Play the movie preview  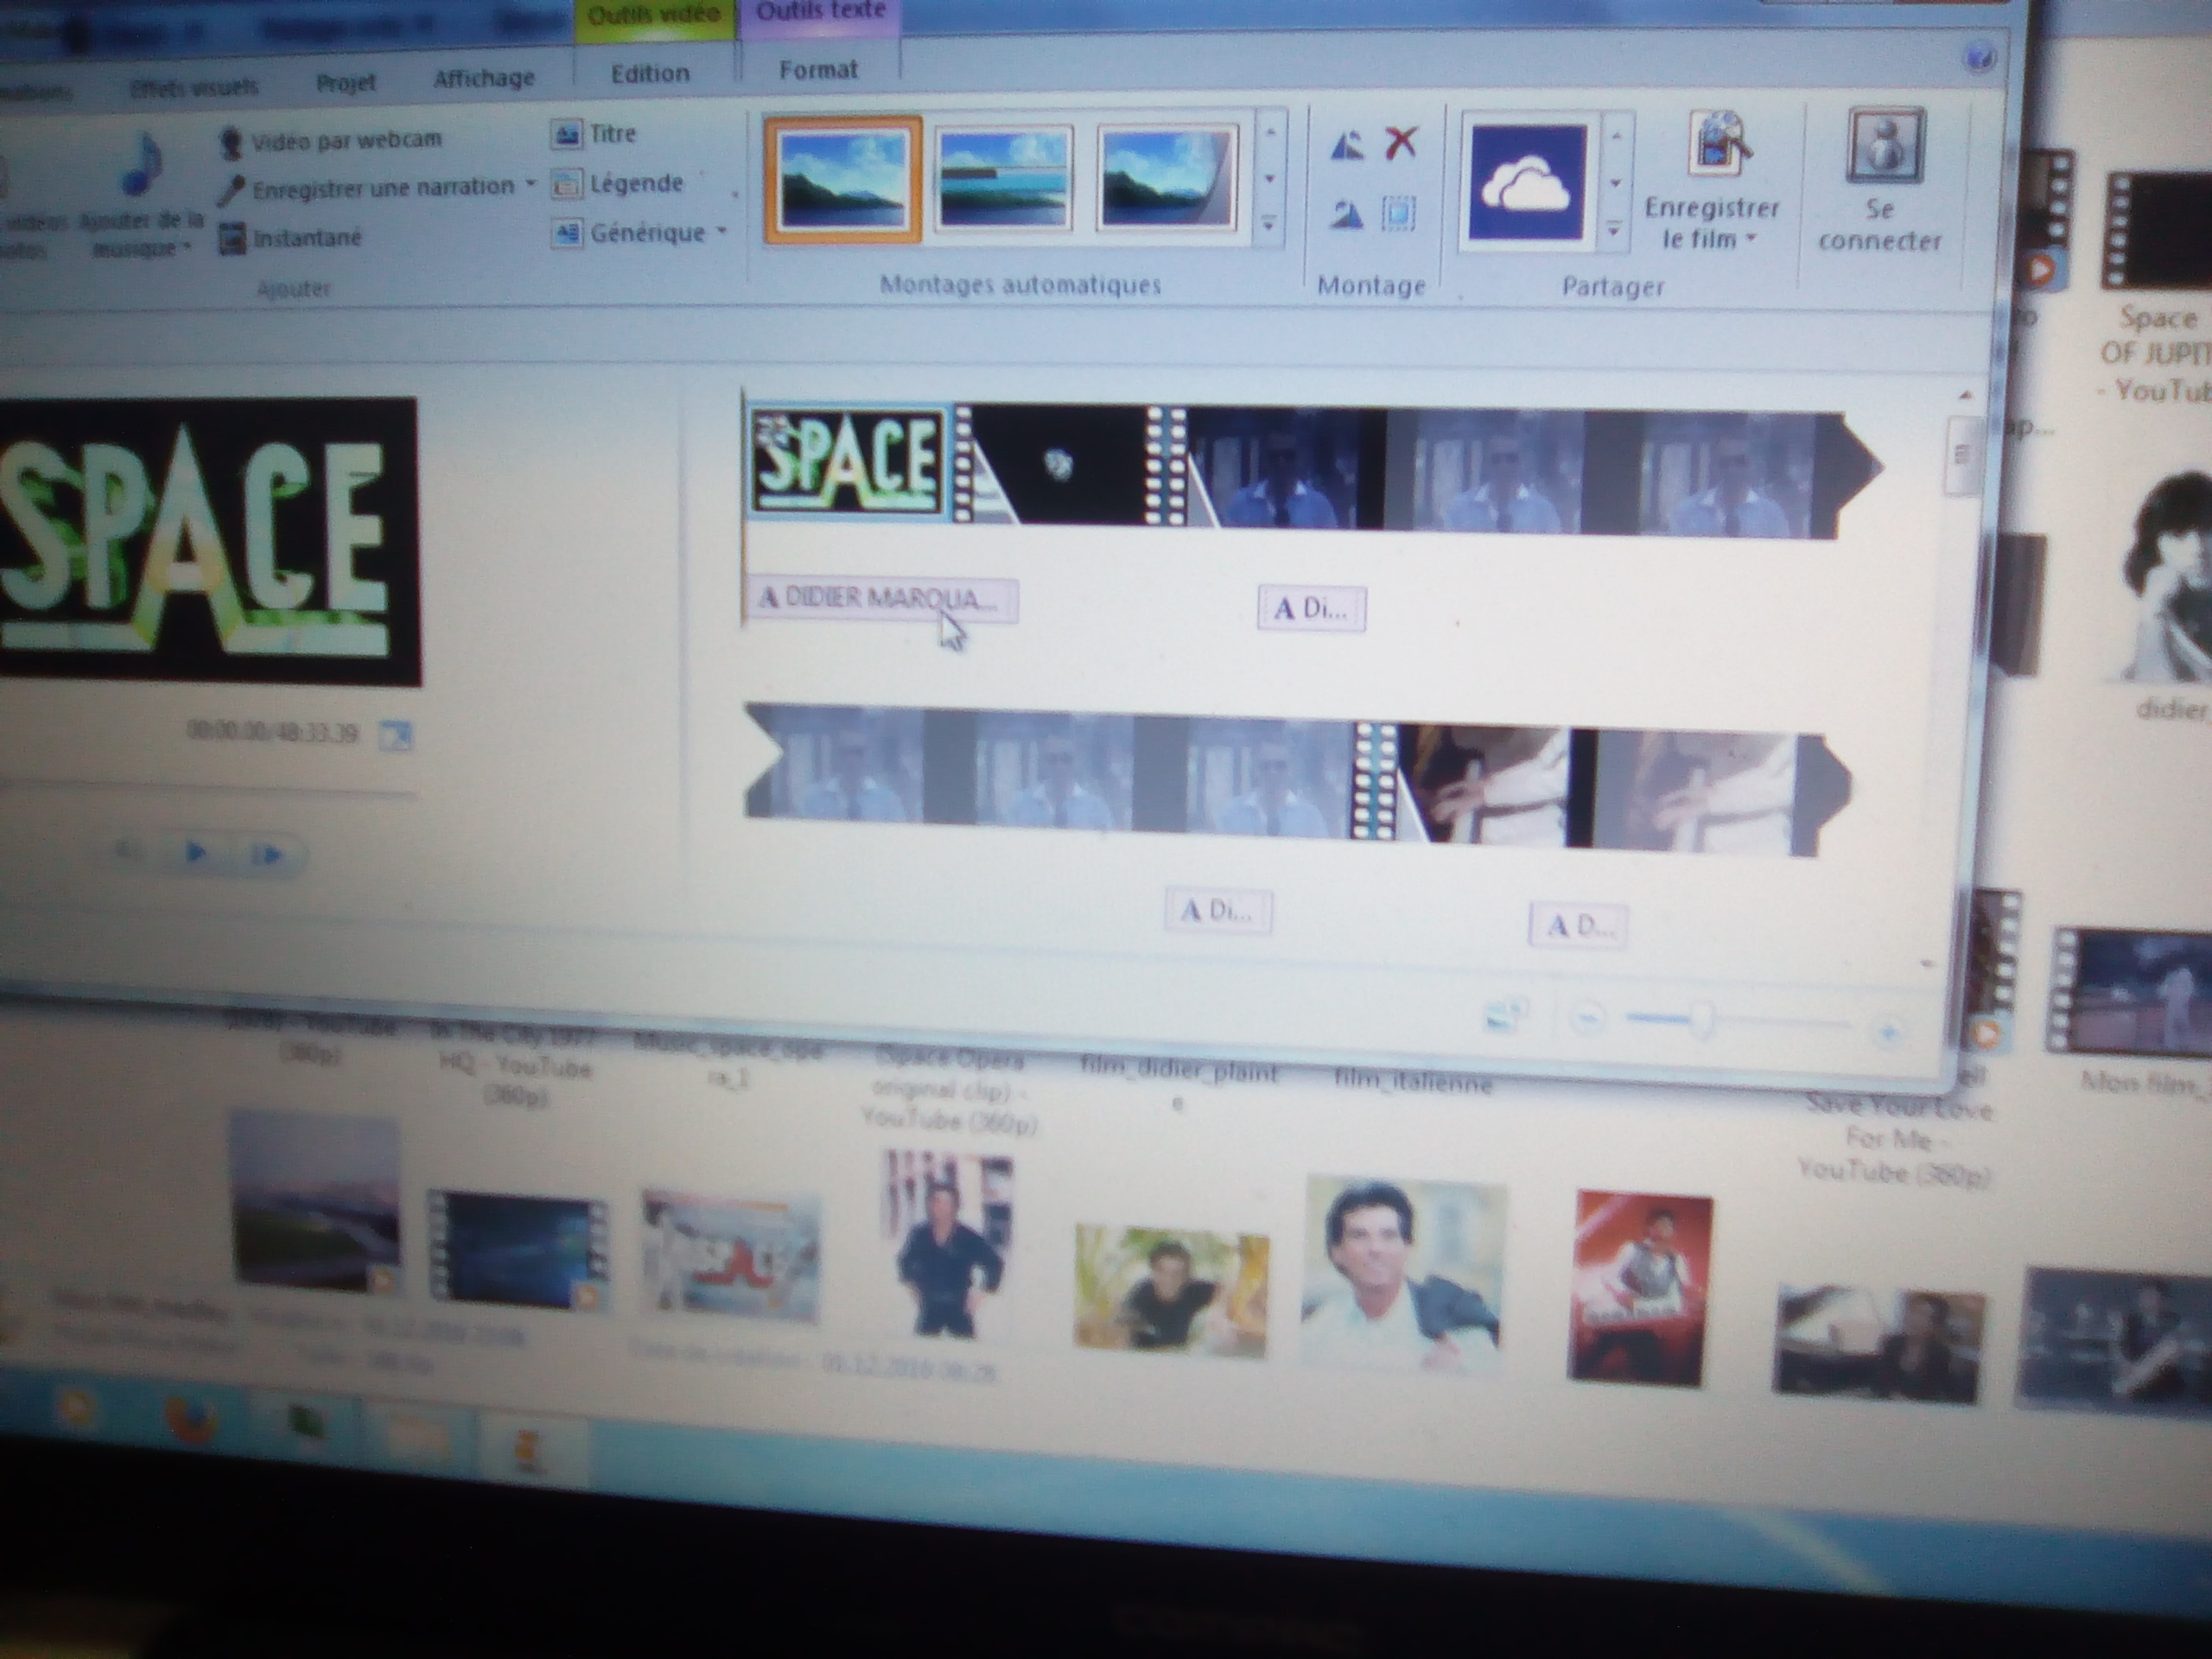[x=196, y=853]
